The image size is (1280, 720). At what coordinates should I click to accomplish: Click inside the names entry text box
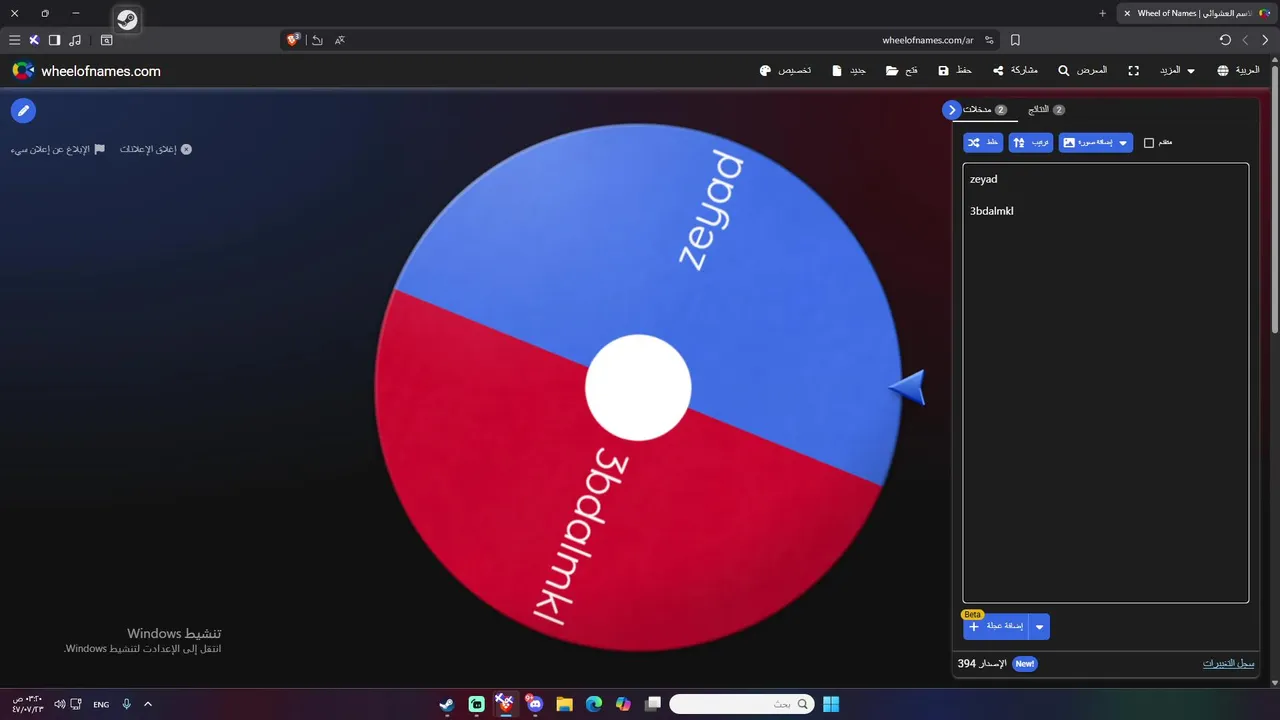pyautogui.click(x=1105, y=383)
